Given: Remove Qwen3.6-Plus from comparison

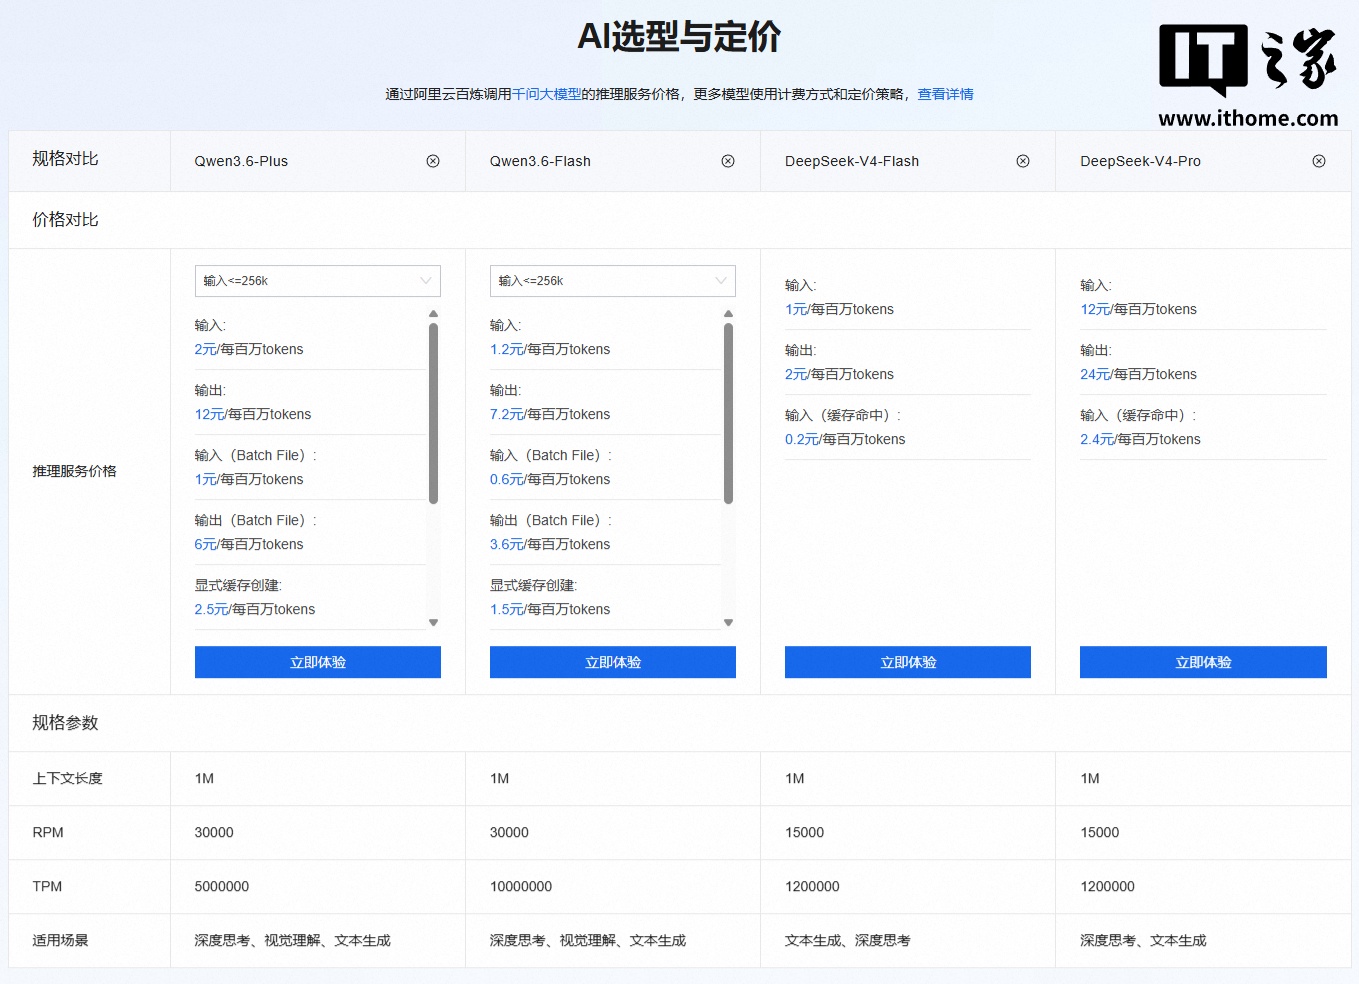Looking at the screenshot, I should coord(433,161).
